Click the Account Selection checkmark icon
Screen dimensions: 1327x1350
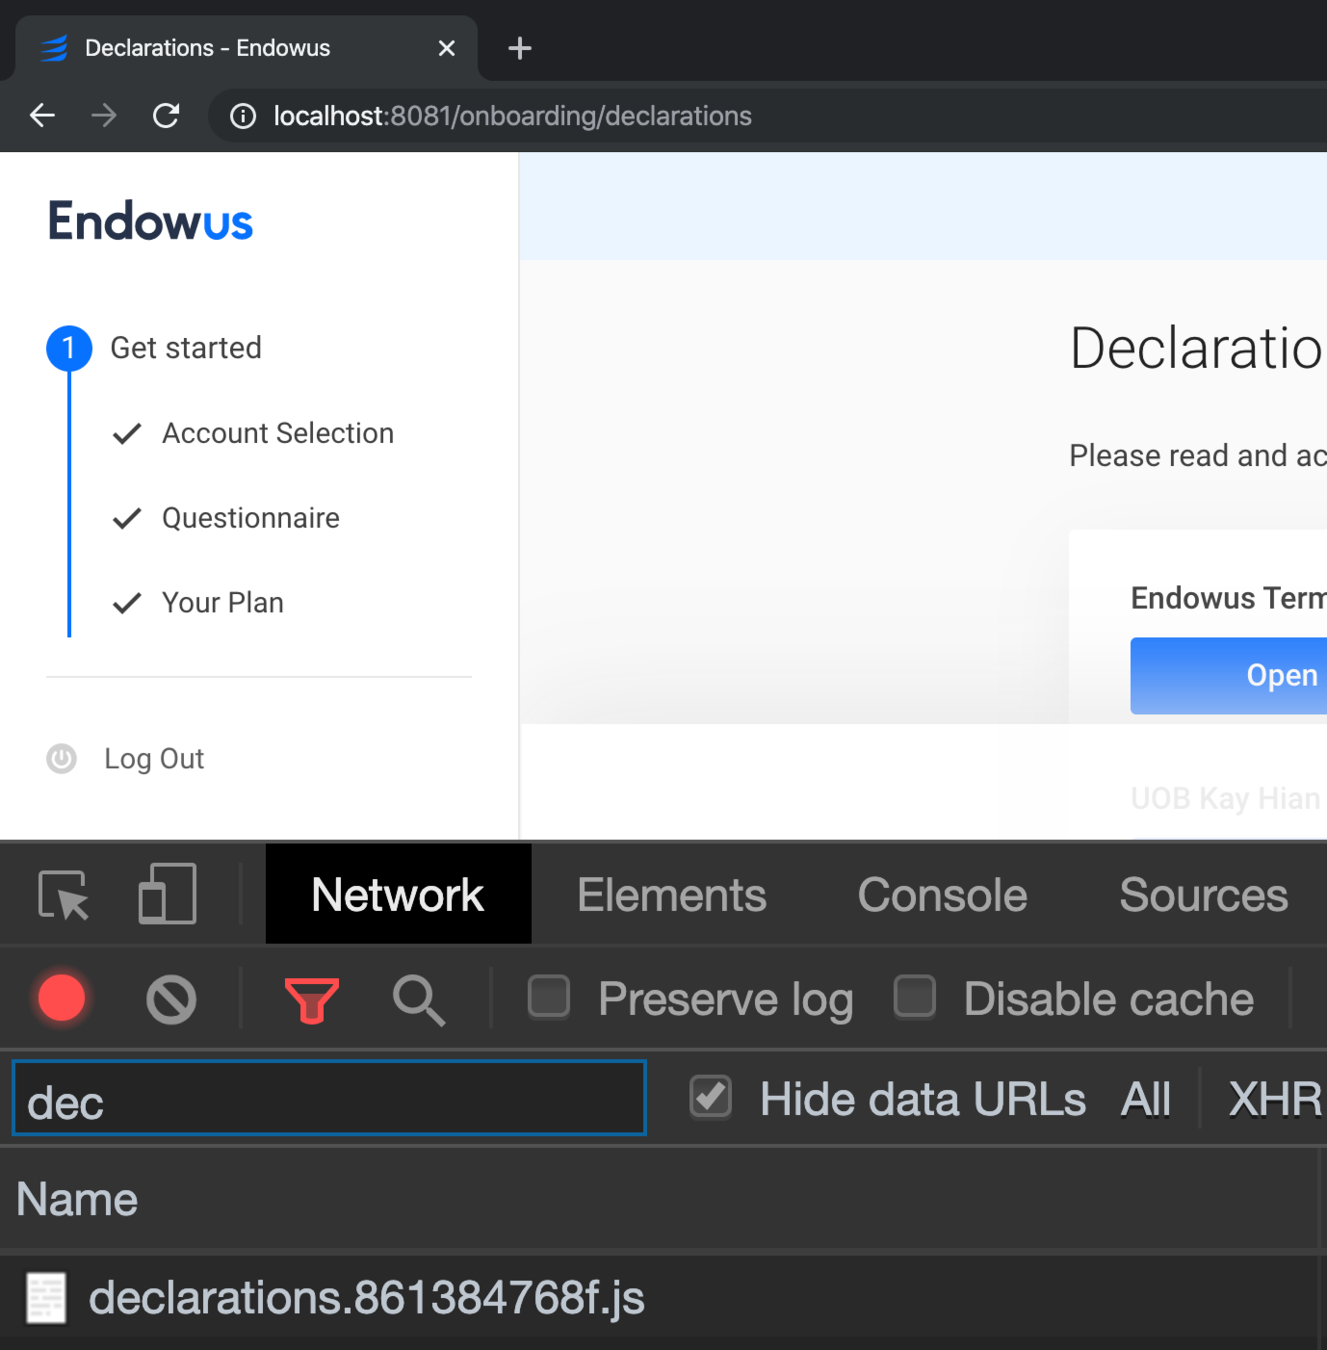click(127, 434)
